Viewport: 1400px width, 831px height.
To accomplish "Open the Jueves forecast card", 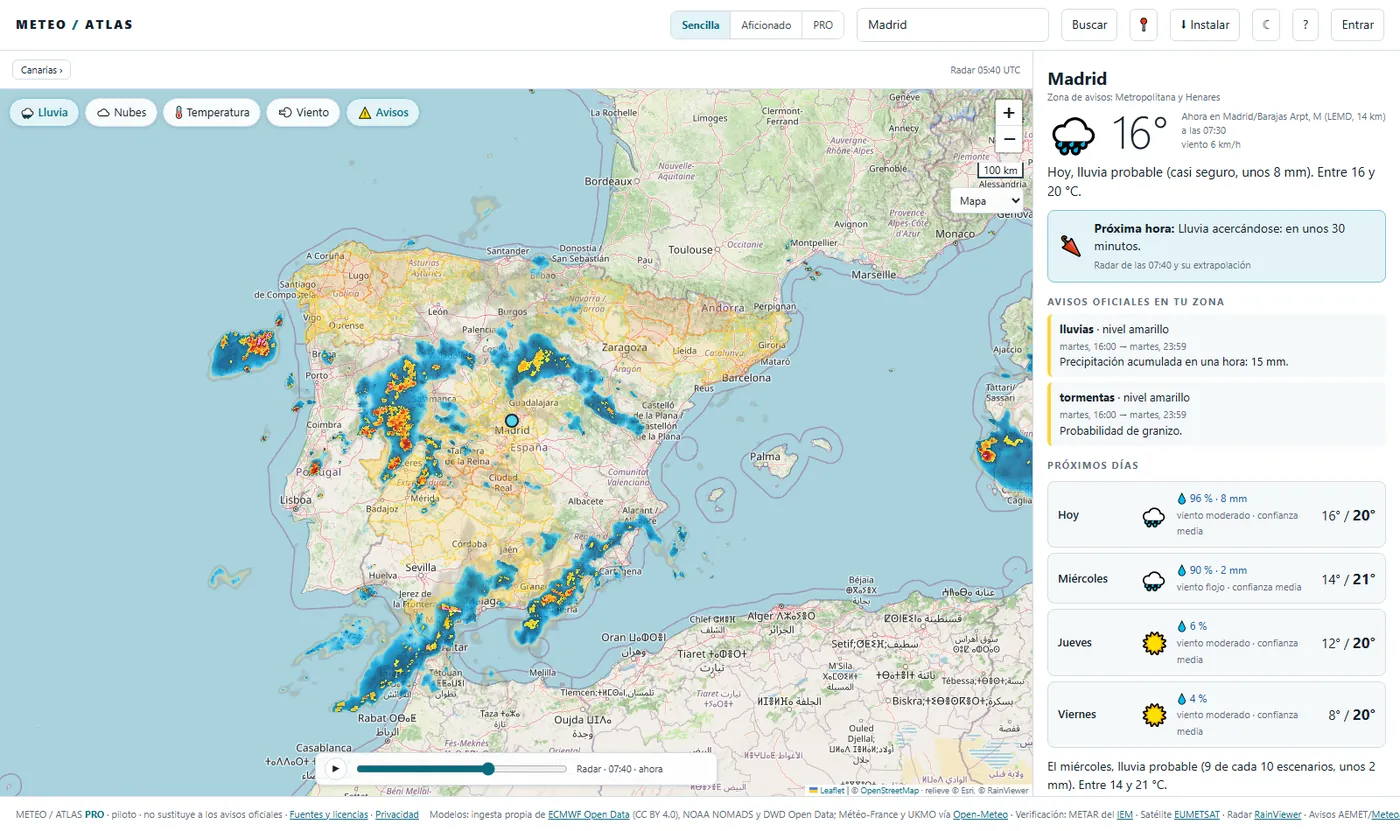I will click(1216, 643).
